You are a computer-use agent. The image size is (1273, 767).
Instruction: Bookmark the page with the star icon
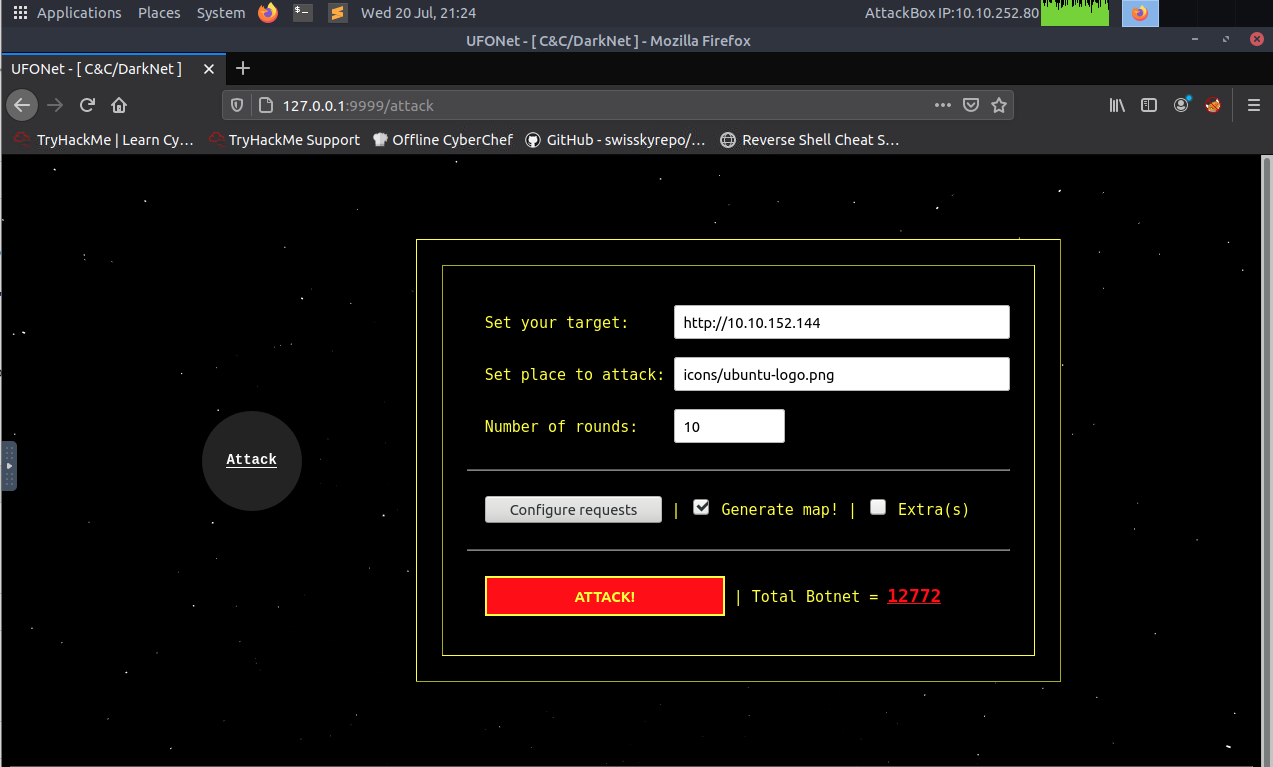click(999, 104)
